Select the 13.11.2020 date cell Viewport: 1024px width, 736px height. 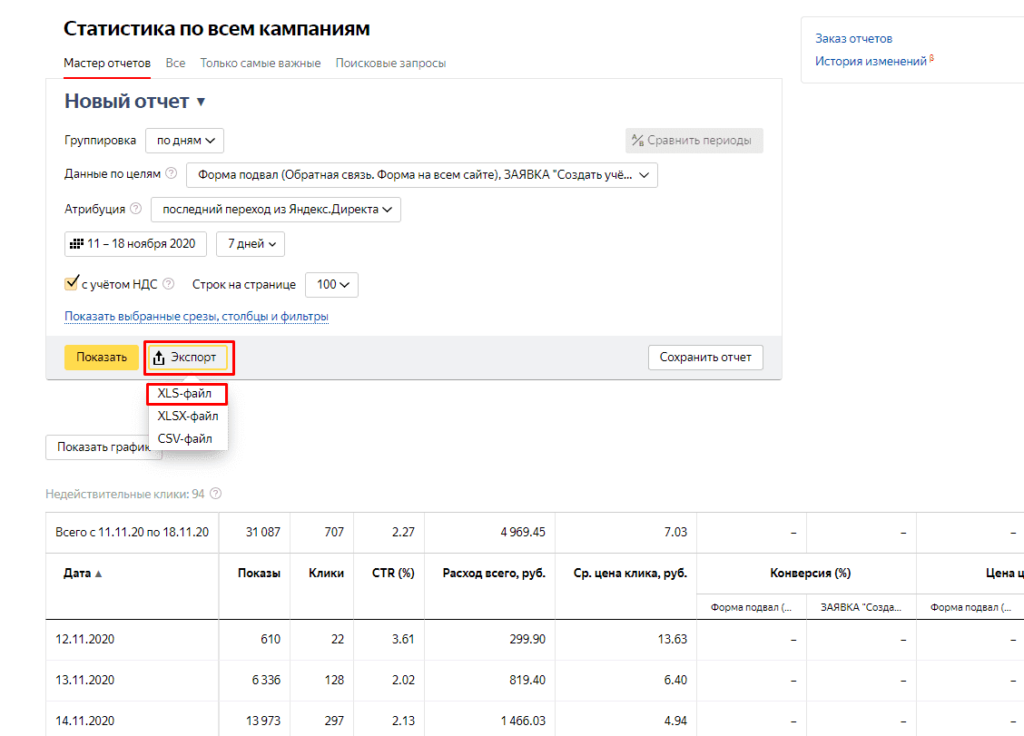click(x=85, y=680)
